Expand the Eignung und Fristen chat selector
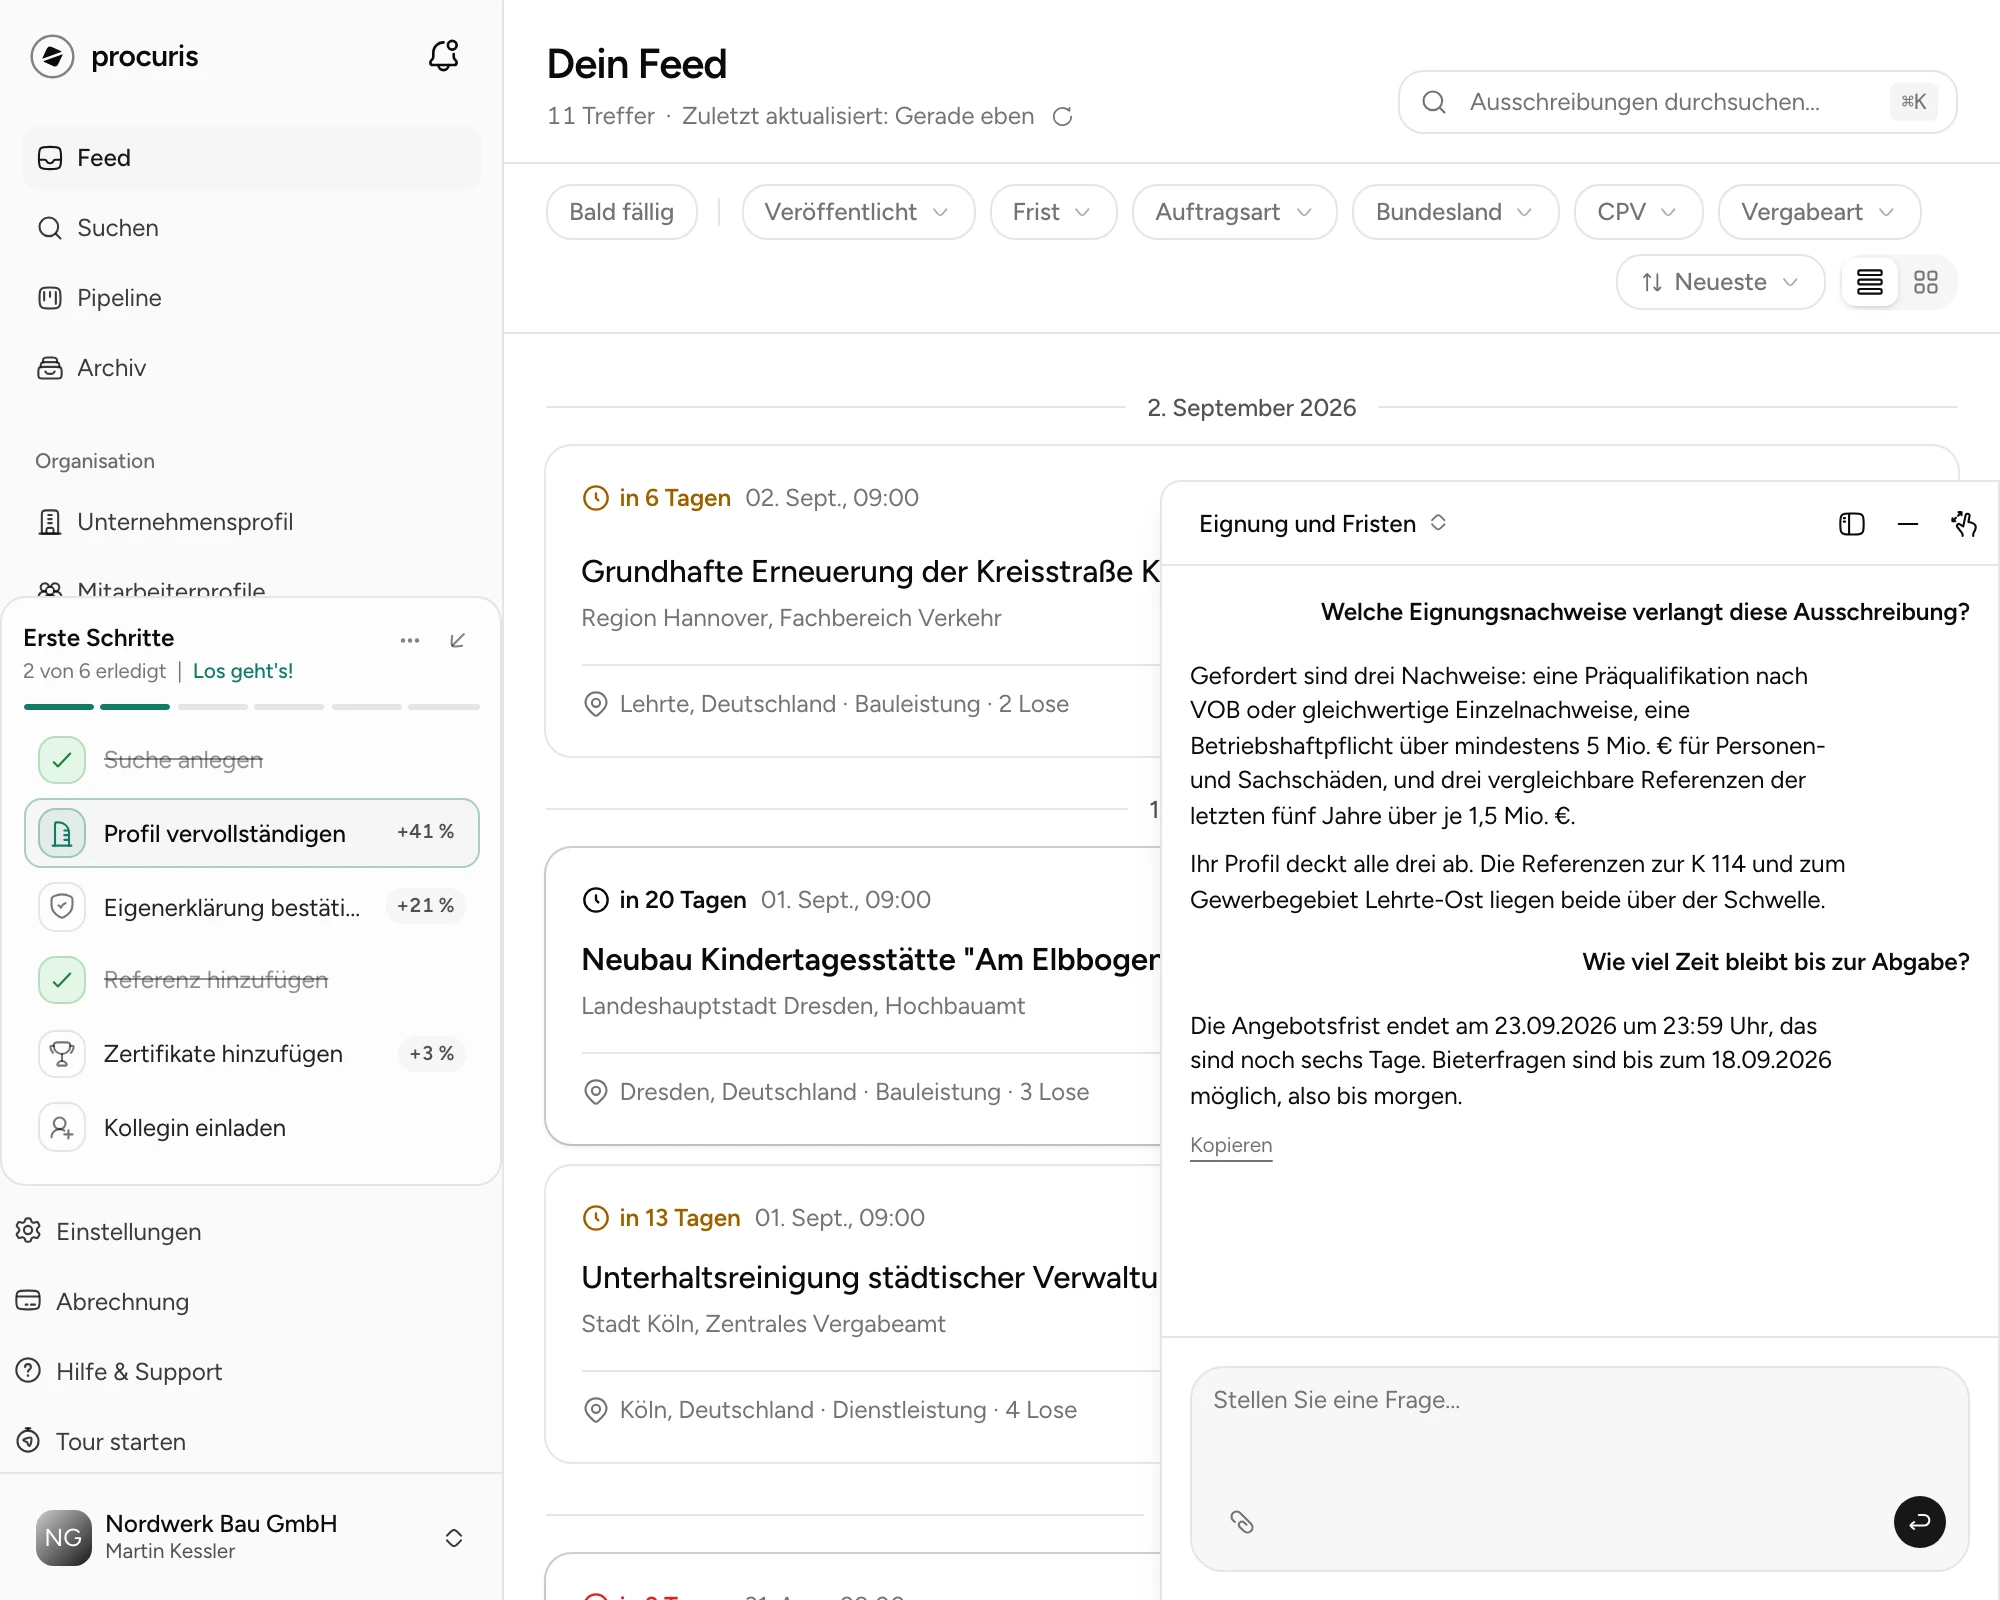Viewport: 2000px width, 1600px height. pos(1322,524)
